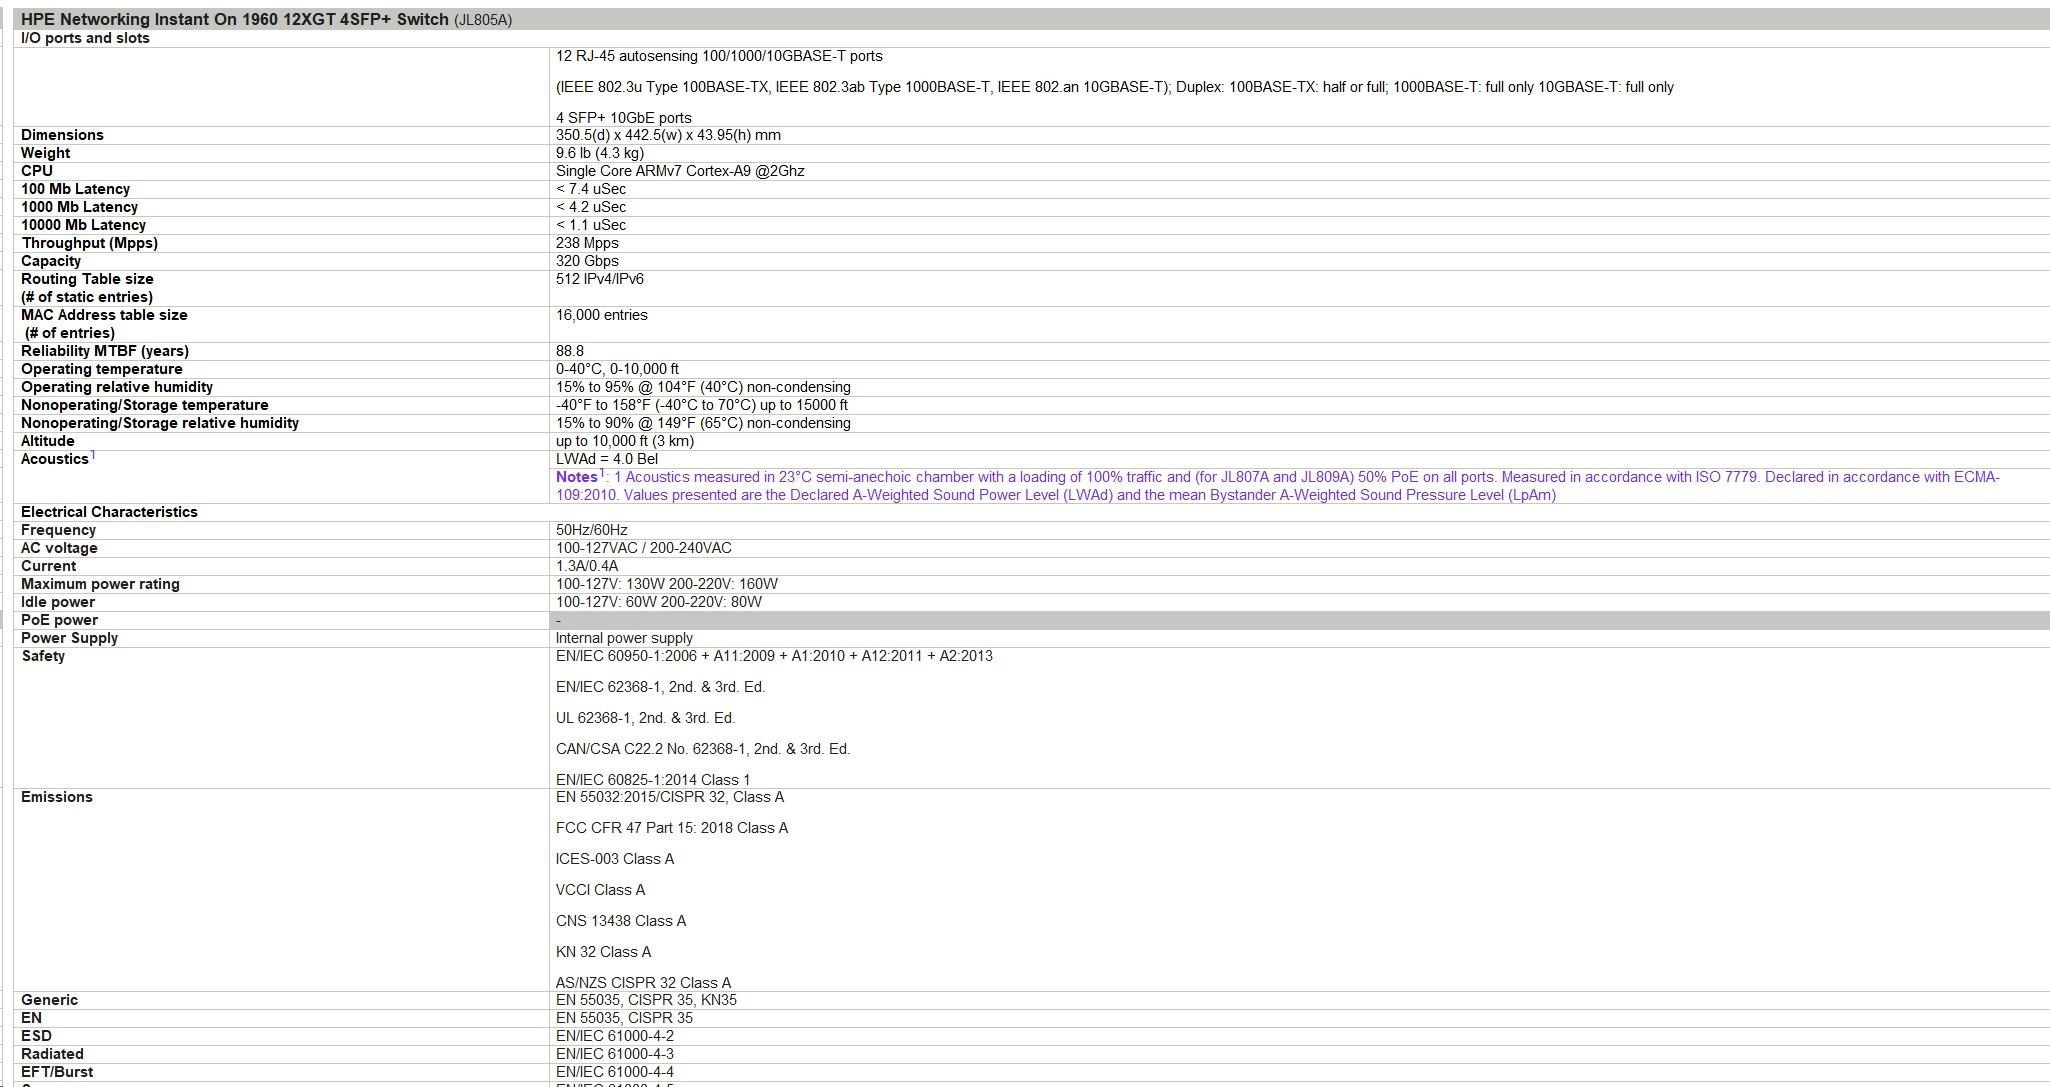2050x1087 pixels.
Task: Select the CPU value Single Core ARMv7
Action: pyautogui.click(x=679, y=171)
